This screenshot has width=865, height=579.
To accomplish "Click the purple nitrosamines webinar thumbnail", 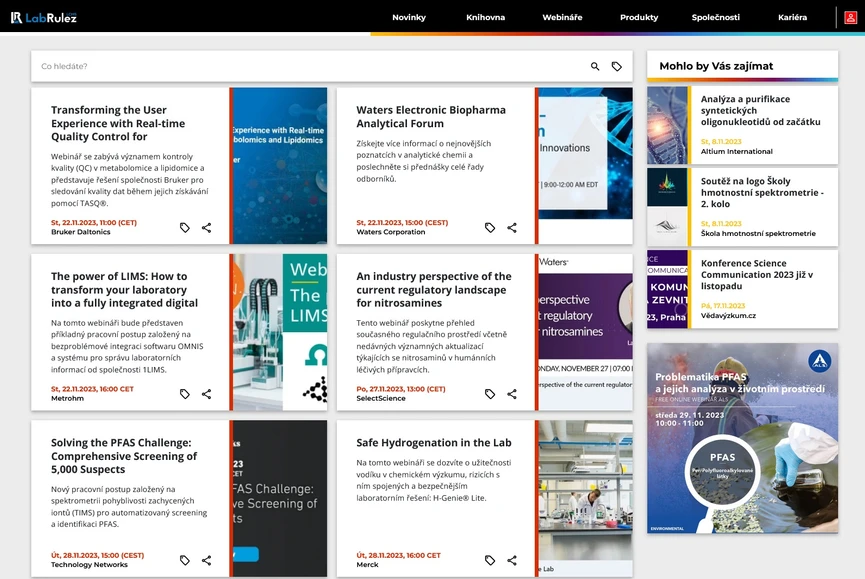I will coord(585,332).
